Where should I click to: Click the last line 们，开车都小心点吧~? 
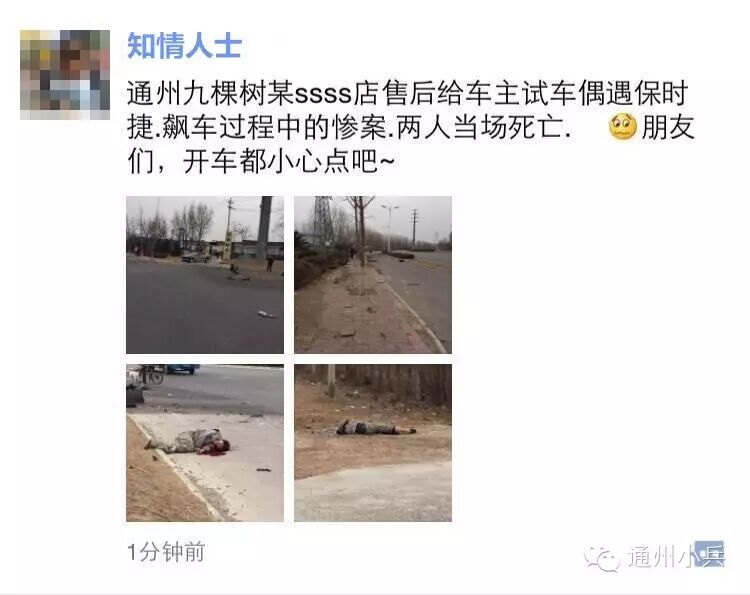tap(261, 162)
